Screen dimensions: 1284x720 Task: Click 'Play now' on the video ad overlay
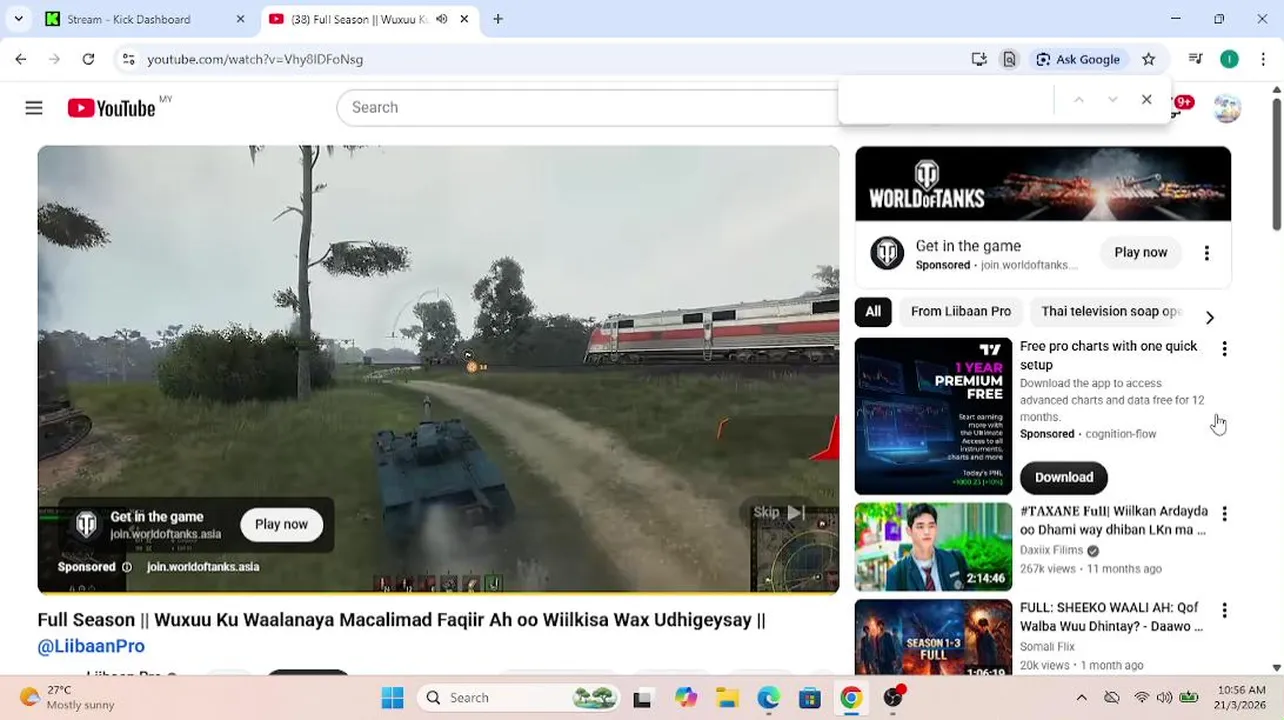[281, 524]
